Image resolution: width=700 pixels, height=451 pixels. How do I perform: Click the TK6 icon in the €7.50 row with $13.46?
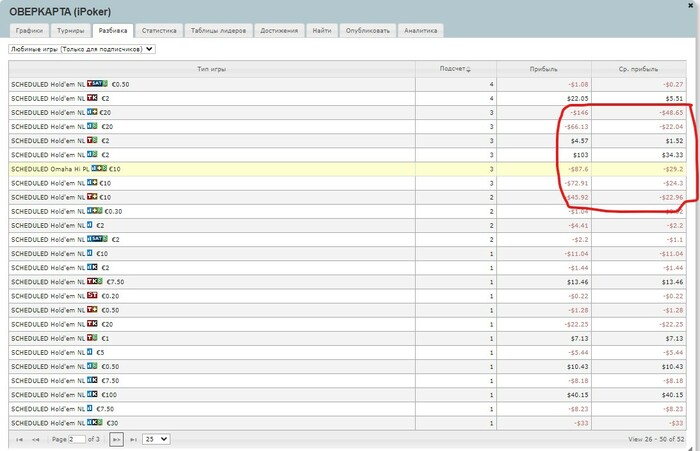pyautogui.click(x=95, y=282)
